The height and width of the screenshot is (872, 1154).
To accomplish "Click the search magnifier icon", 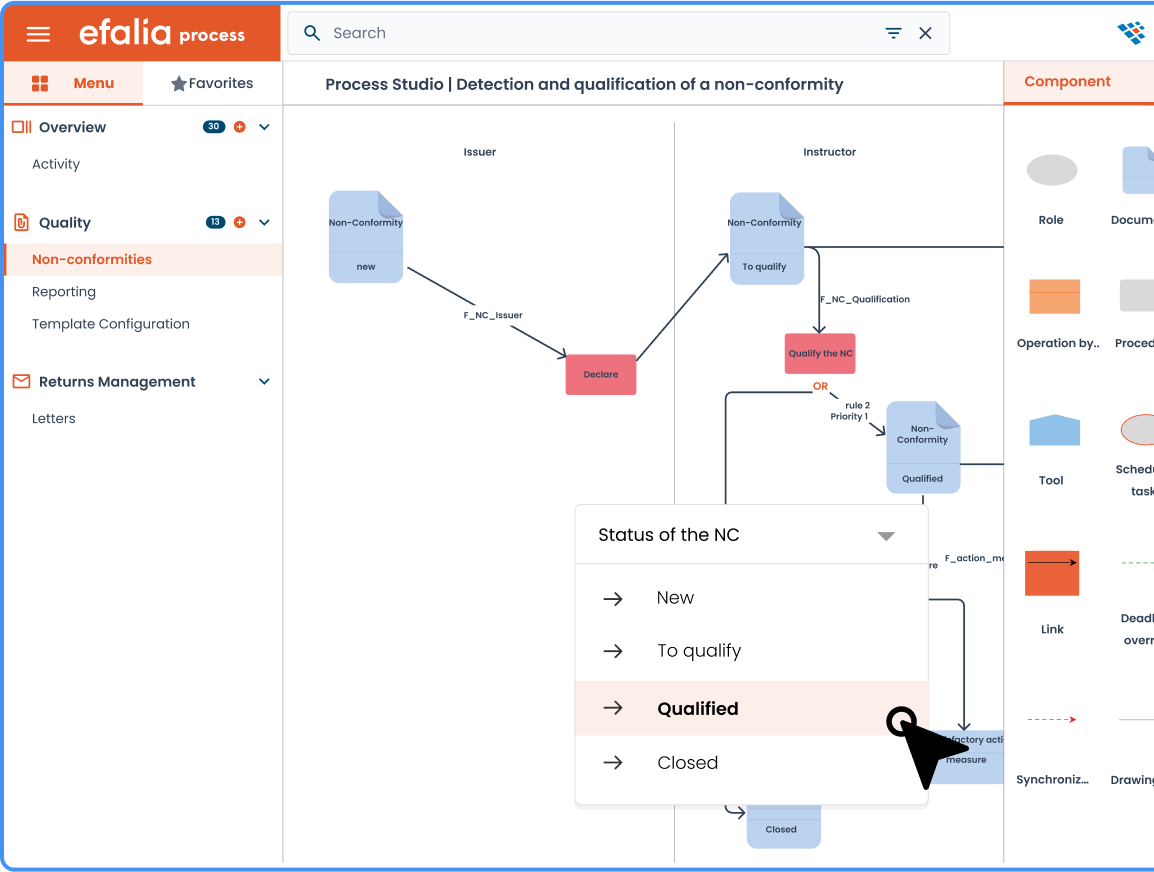I will click(x=312, y=33).
